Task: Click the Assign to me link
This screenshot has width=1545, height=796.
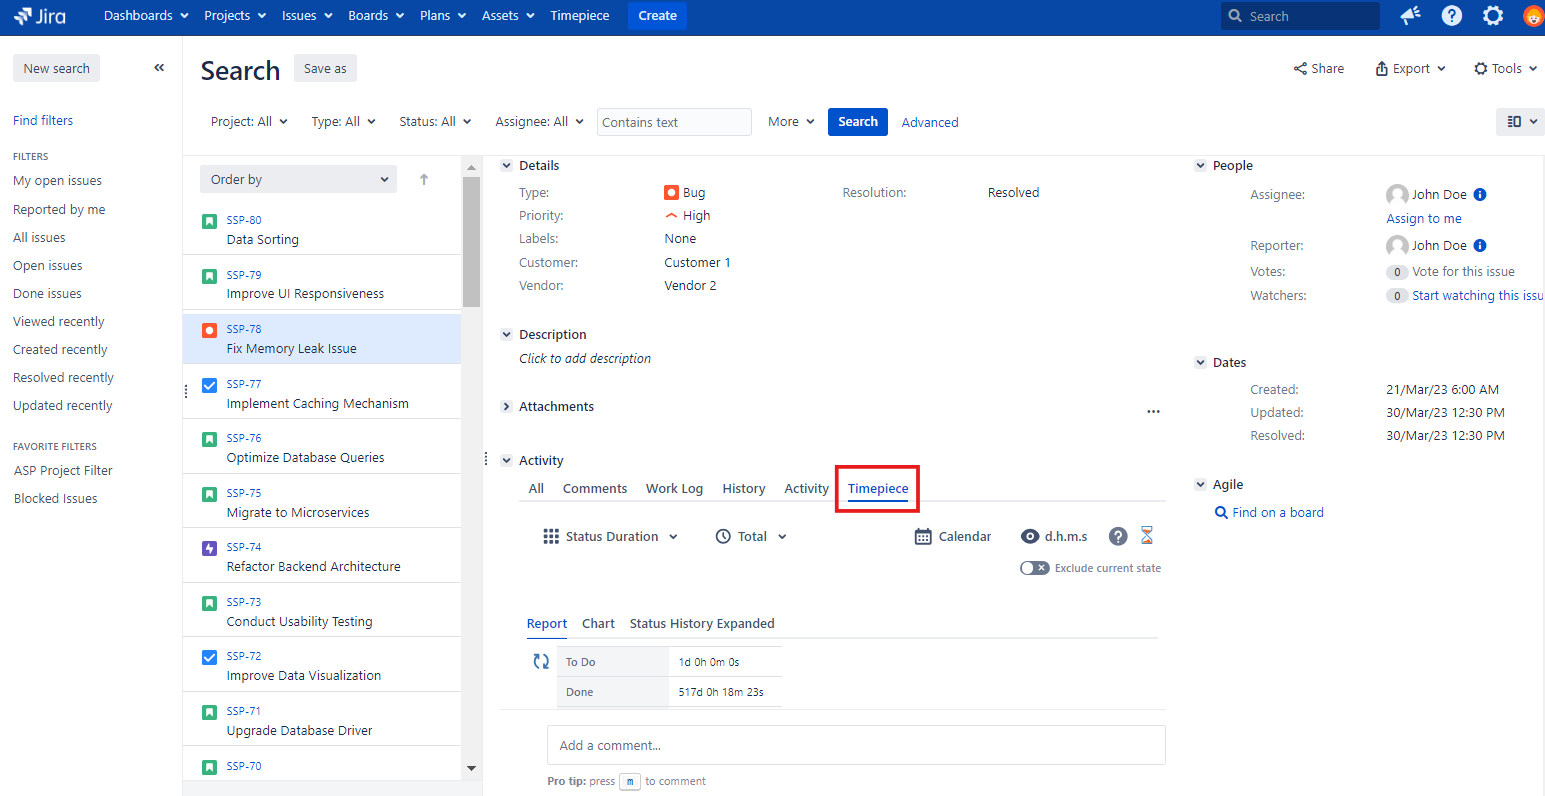Action: coord(1423,219)
